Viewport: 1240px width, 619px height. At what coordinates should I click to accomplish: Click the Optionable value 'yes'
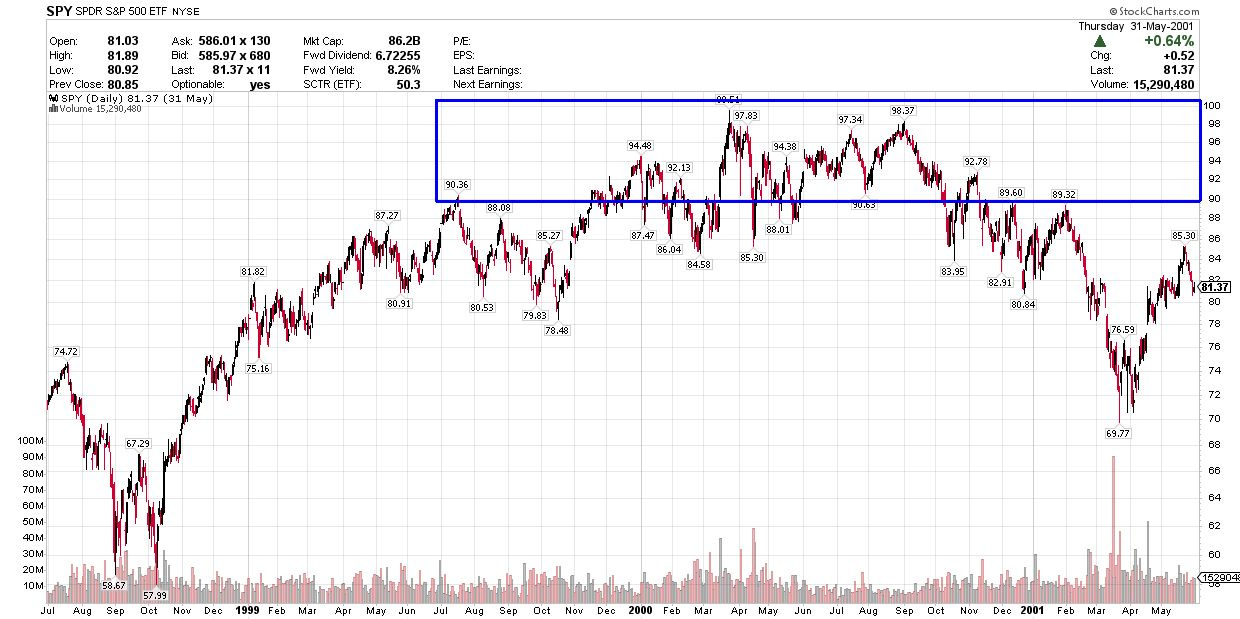click(x=260, y=85)
